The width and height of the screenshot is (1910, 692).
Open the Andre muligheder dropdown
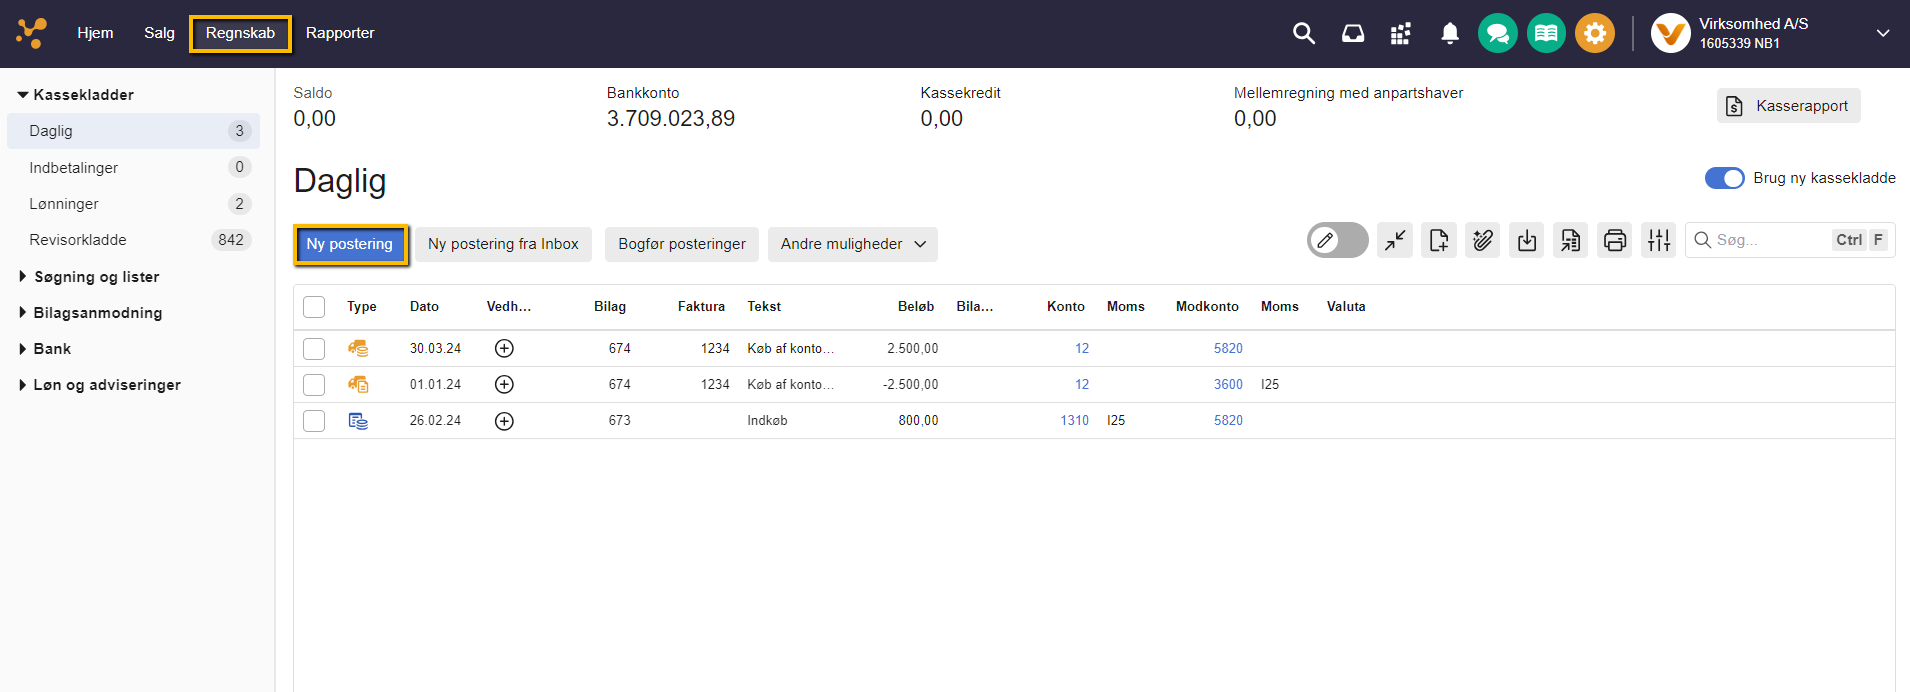(x=852, y=244)
